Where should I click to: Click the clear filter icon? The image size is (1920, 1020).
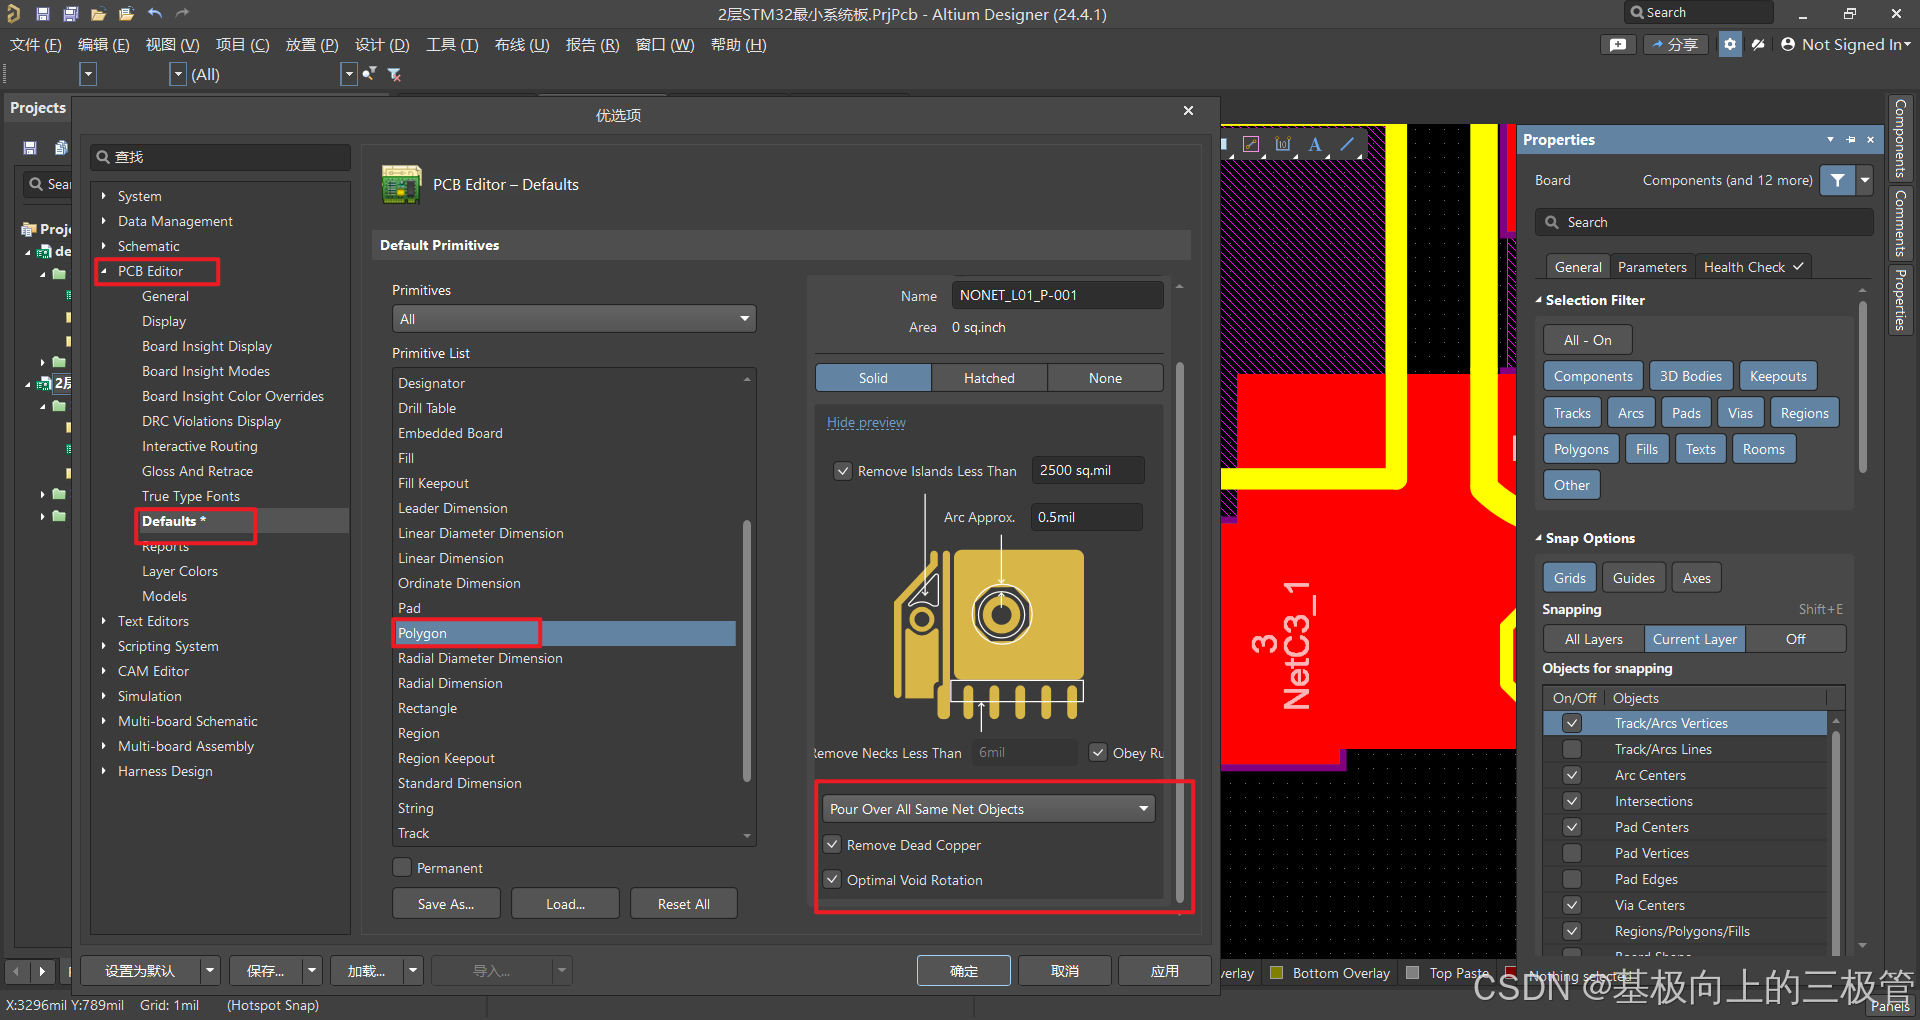coord(394,74)
